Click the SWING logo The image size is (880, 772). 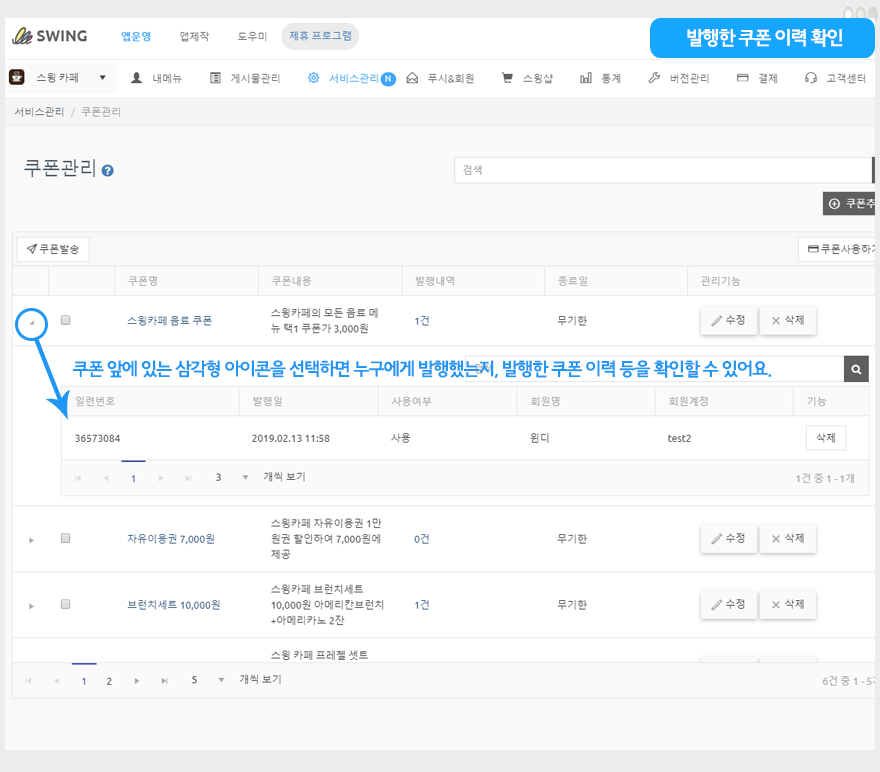pos(50,36)
